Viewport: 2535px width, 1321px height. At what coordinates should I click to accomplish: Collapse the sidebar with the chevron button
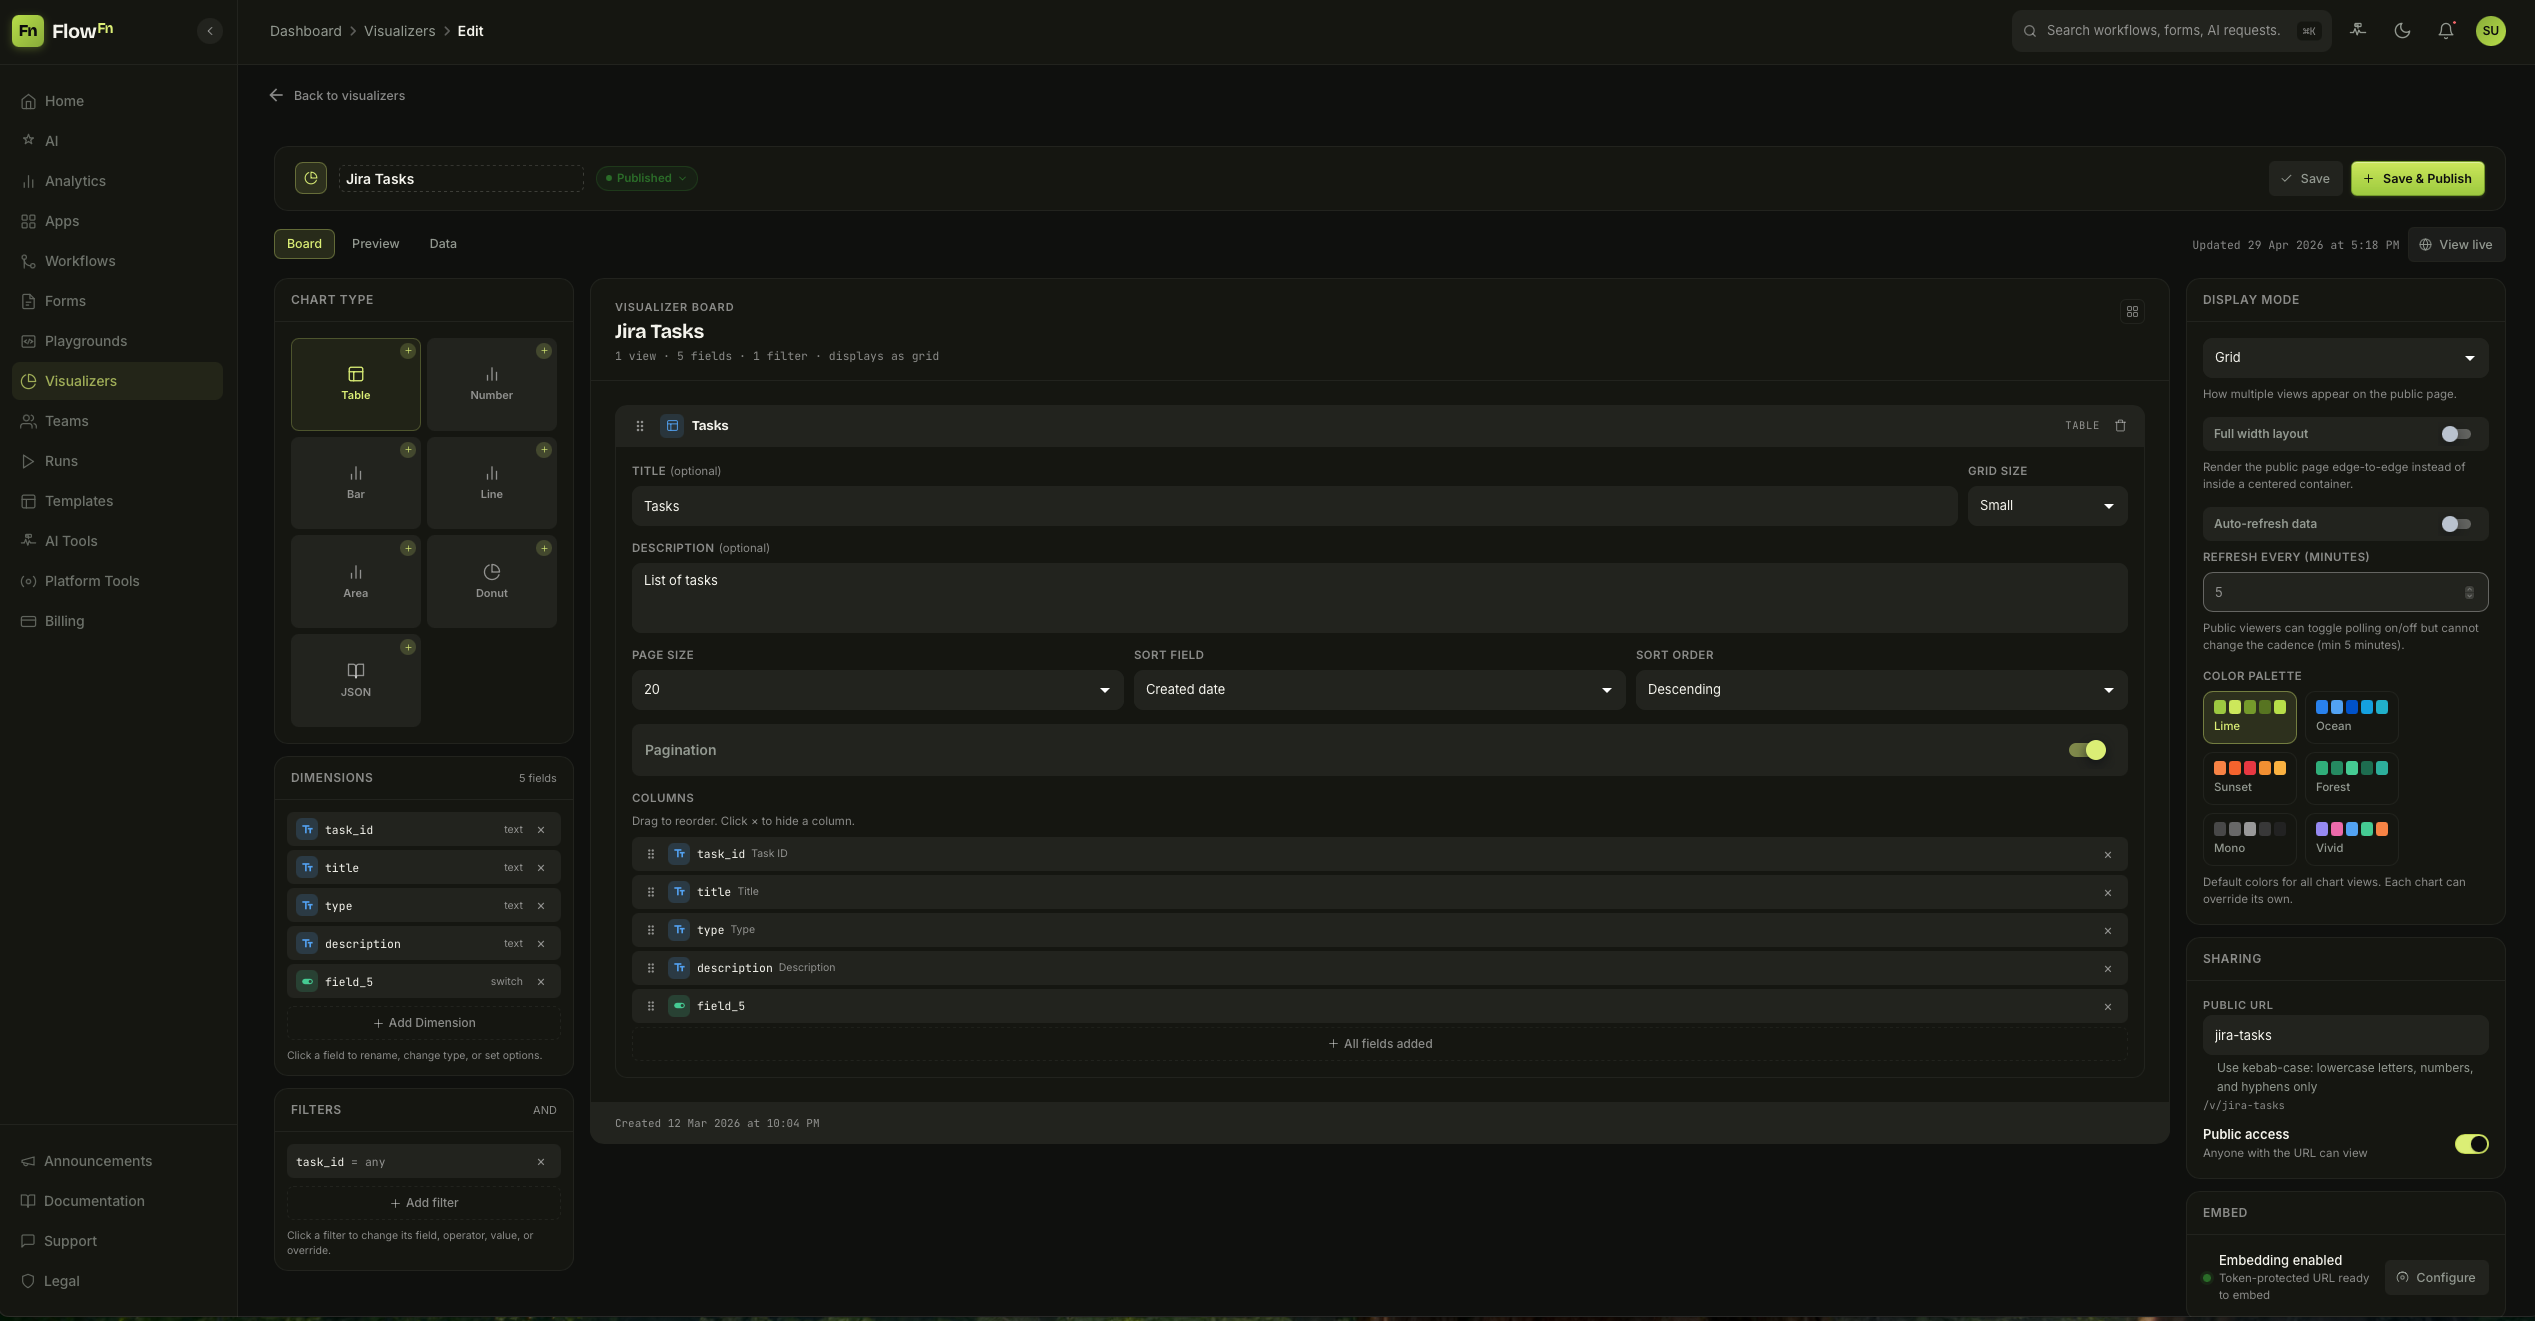[x=209, y=31]
